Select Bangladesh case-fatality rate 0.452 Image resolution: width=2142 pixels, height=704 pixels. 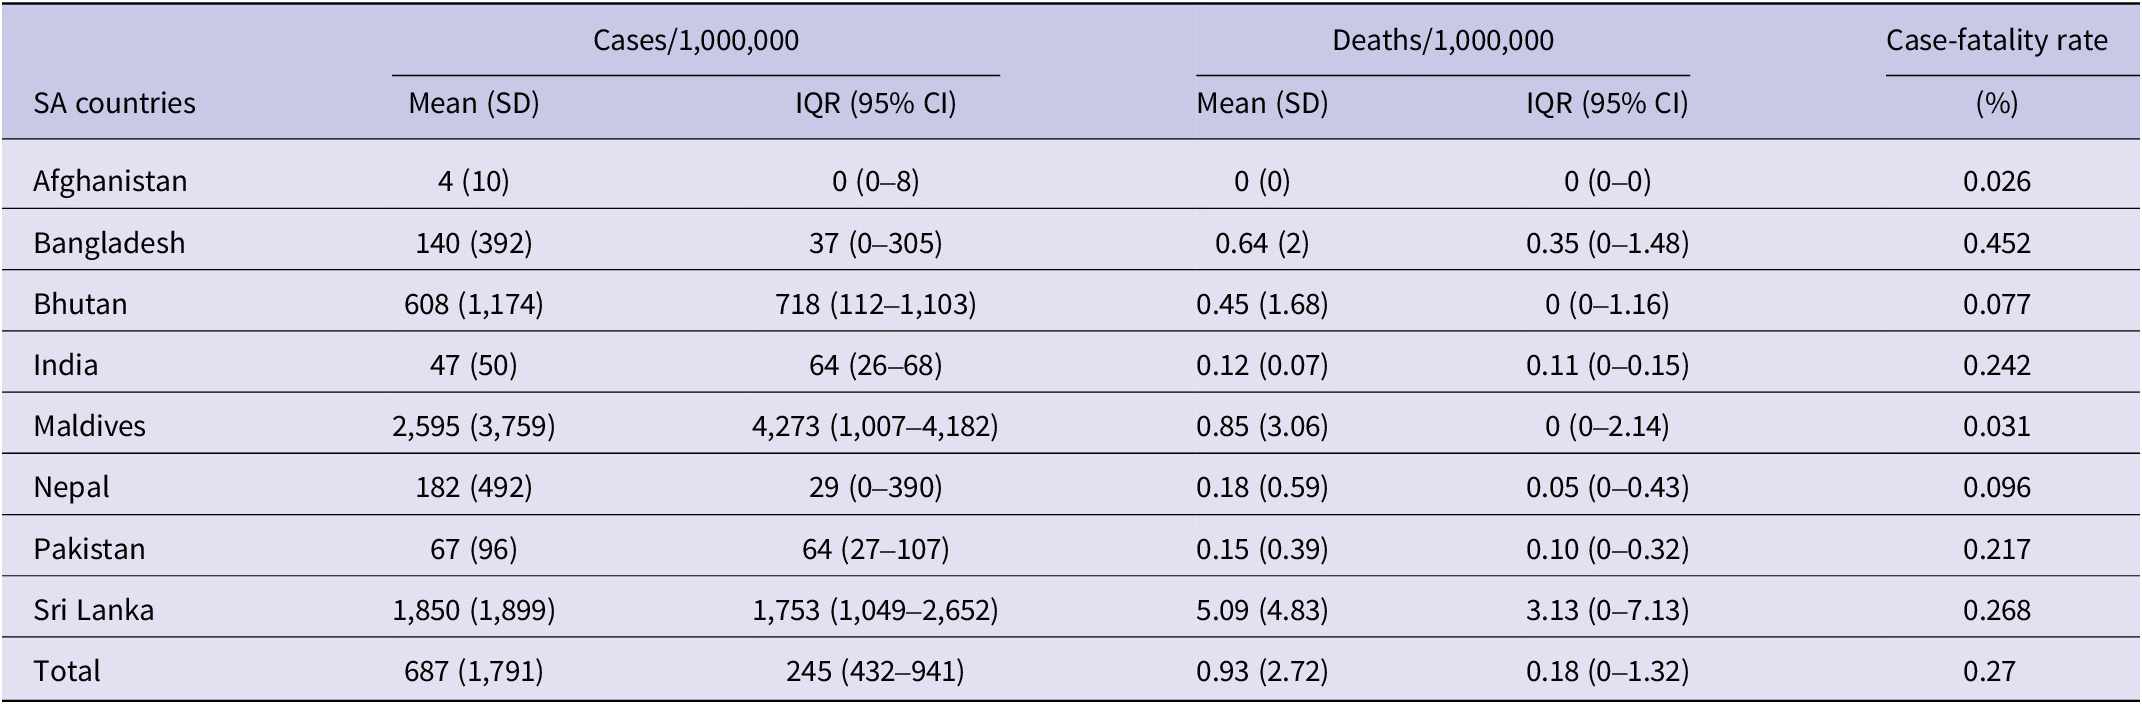click(1997, 243)
